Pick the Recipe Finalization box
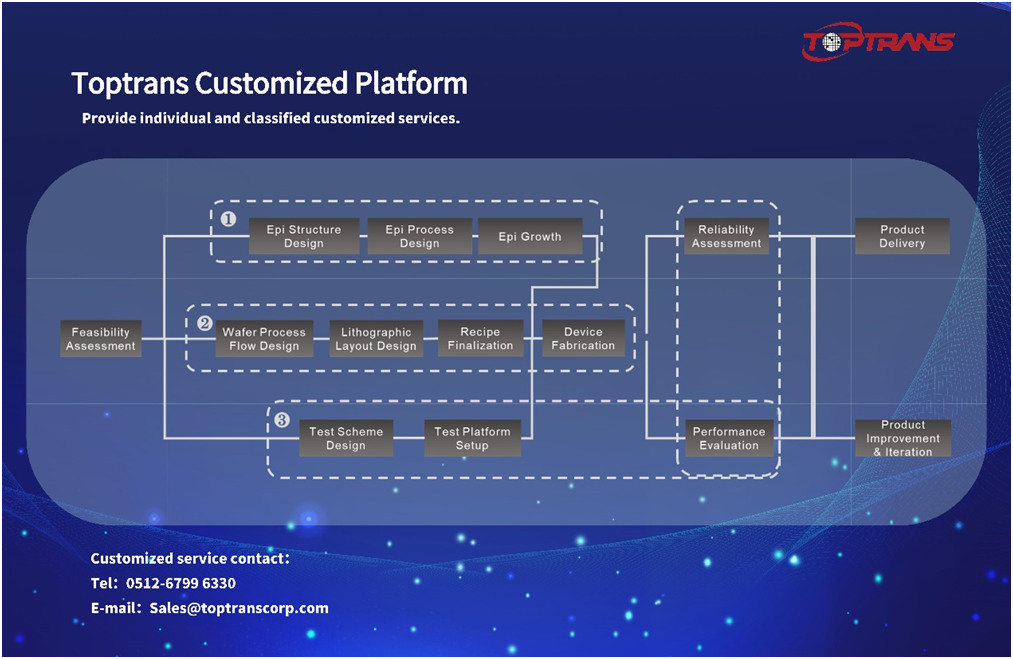 480,339
